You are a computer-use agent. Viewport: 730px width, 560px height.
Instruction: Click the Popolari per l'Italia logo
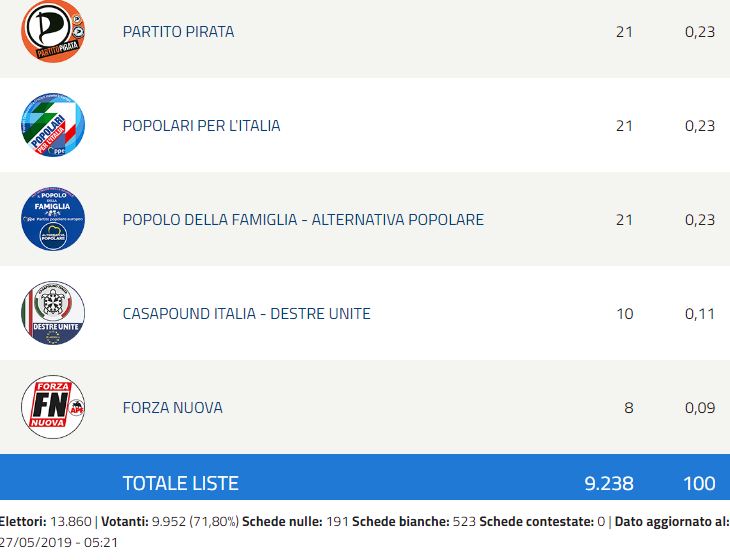(53, 125)
